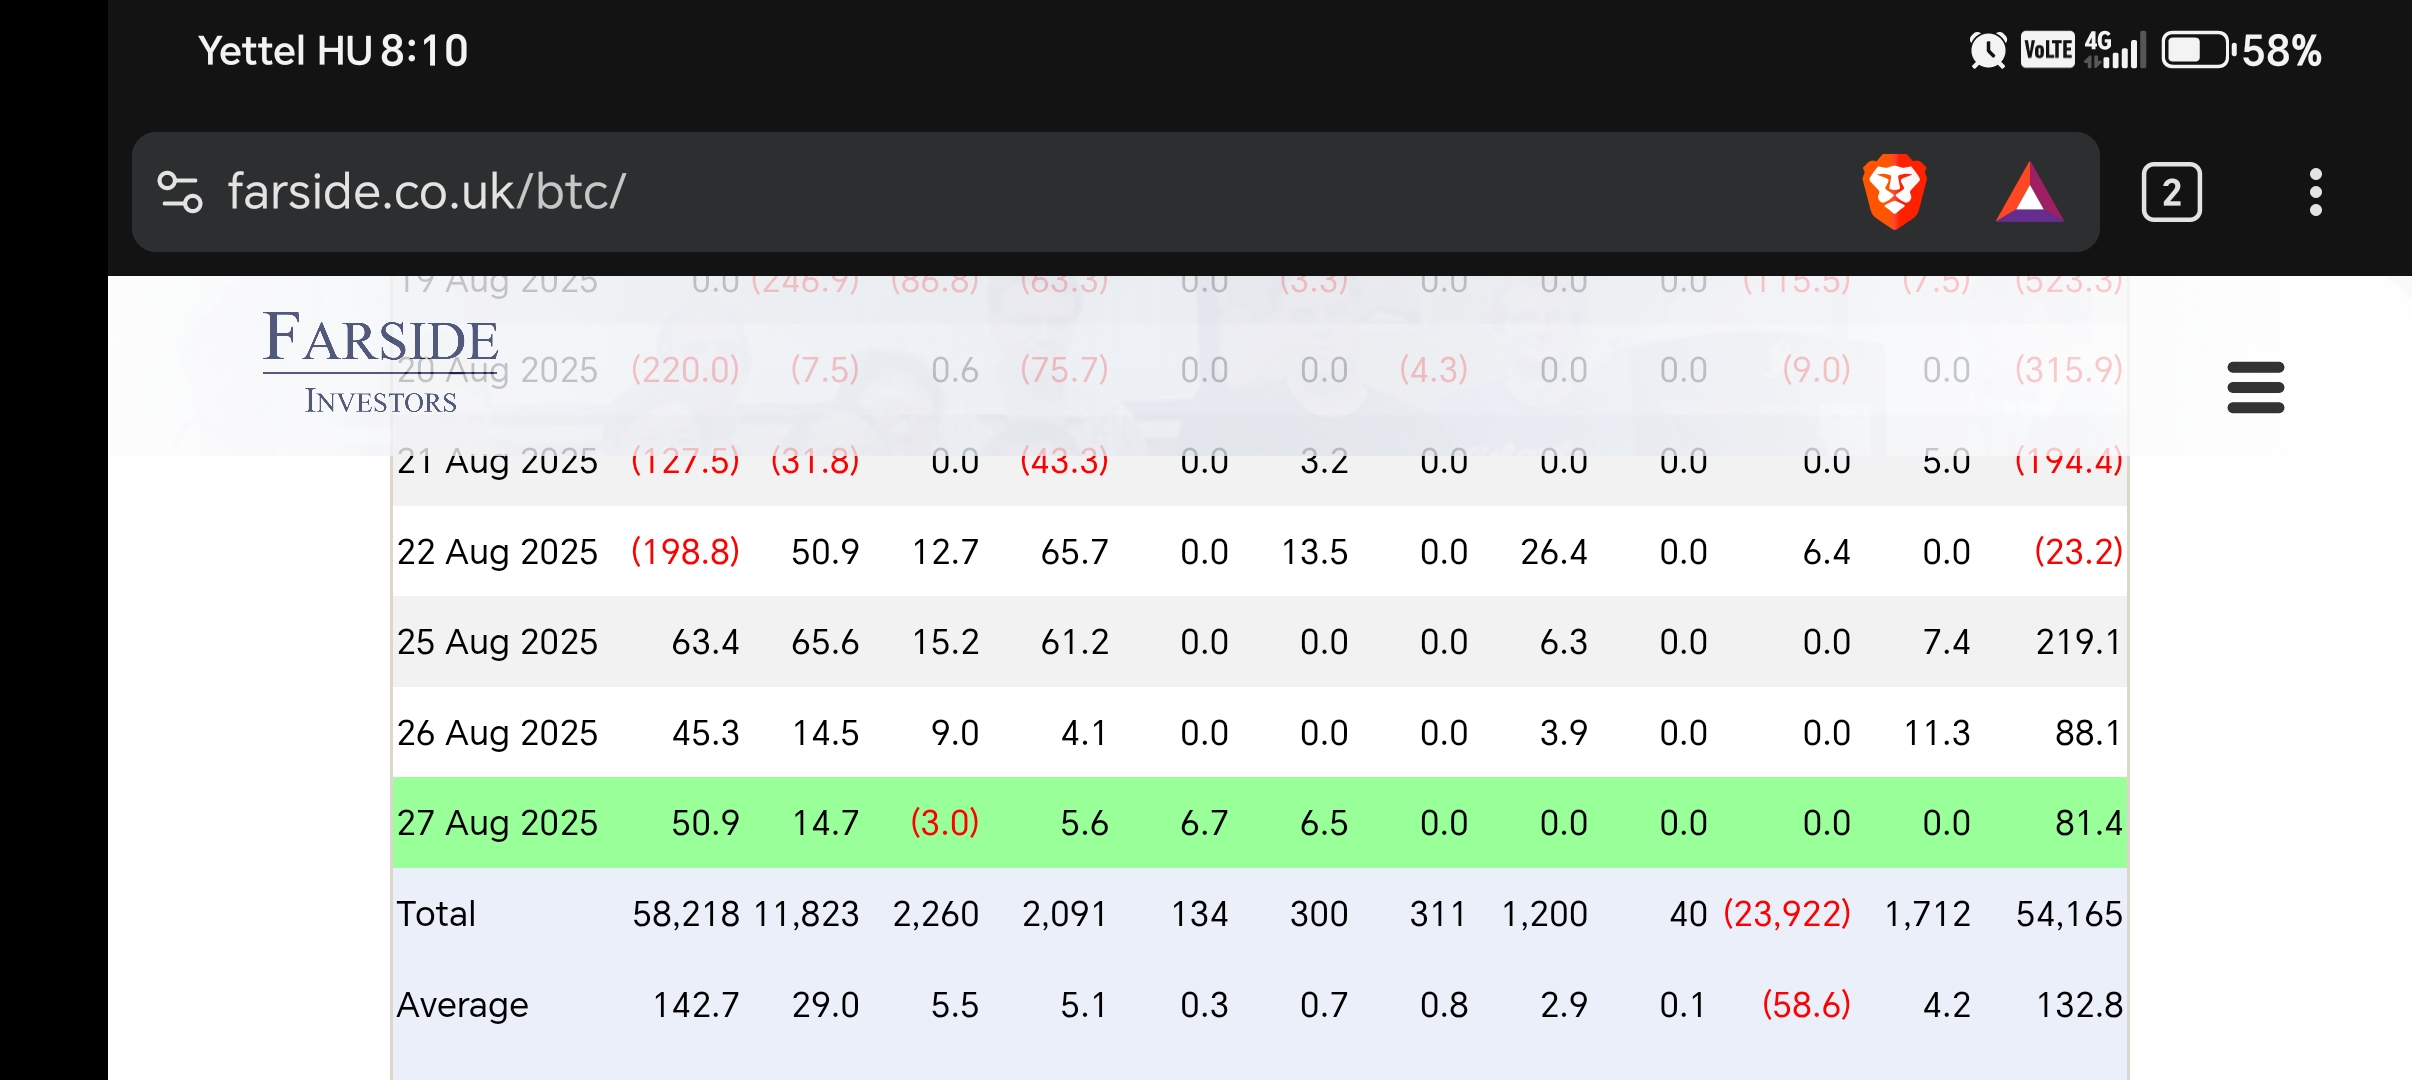Select the 54,165 grand total cell
Image resolution: width=2412 pixels, height=1080 pixels.
[x=2068, y=914]
